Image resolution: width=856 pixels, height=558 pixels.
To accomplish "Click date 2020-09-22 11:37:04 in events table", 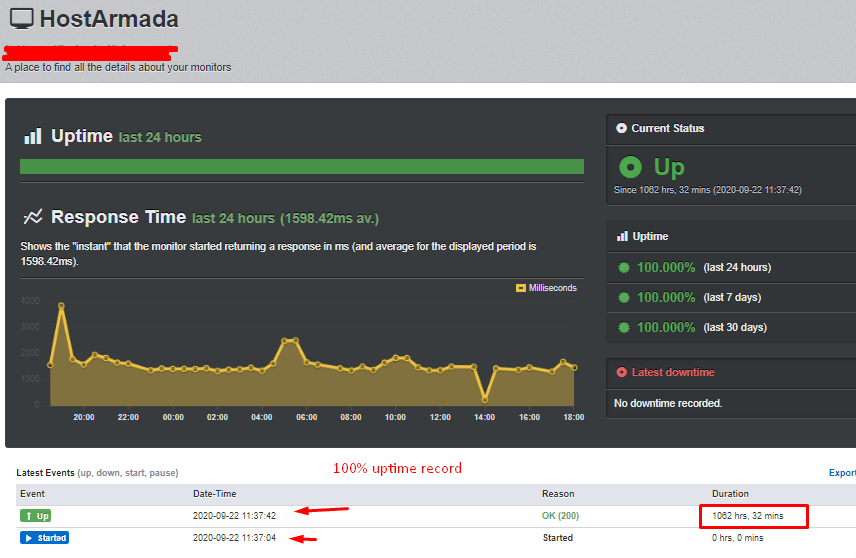I will pyautogui.click(x=235, y=538).
